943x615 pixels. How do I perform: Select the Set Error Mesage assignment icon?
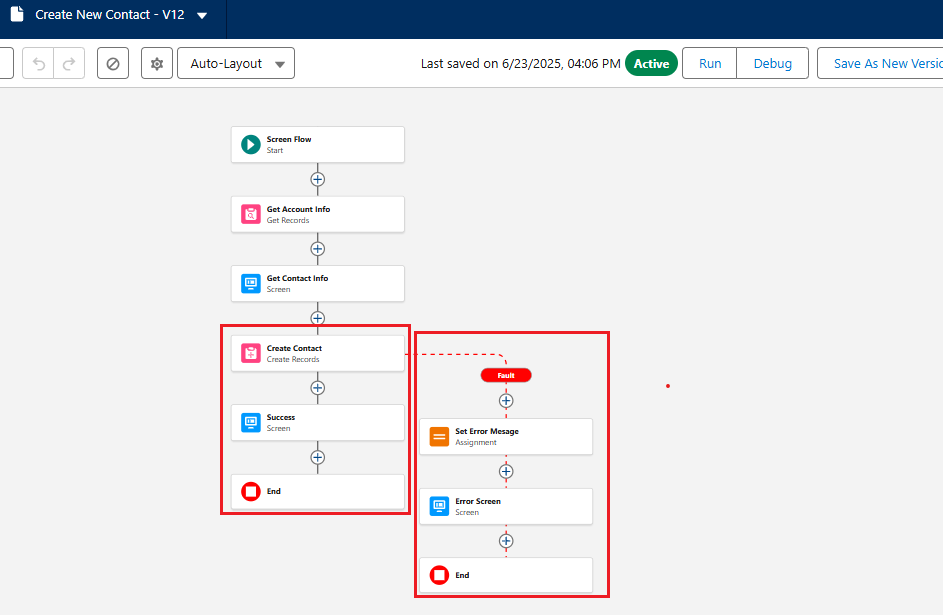click(439, 436)
